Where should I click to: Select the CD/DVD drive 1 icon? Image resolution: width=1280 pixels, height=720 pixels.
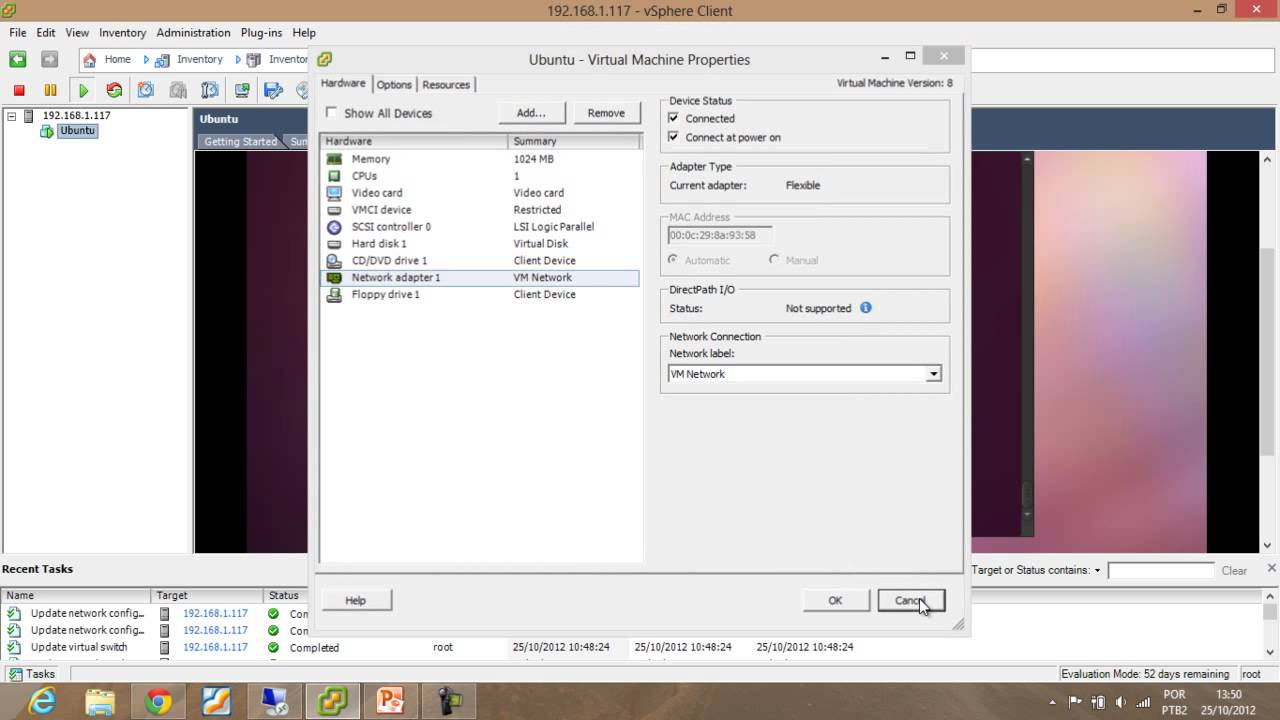[334, 261]
